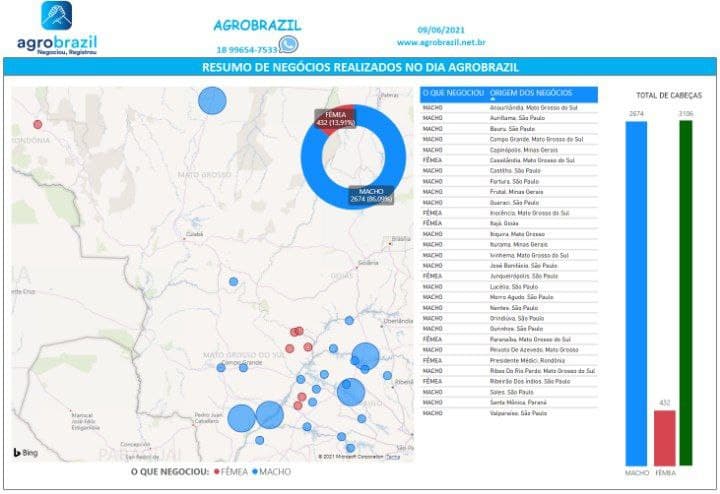Select the 'José Bonifácio, São Paulo' row
720x494 pixels.
point(509,266)
